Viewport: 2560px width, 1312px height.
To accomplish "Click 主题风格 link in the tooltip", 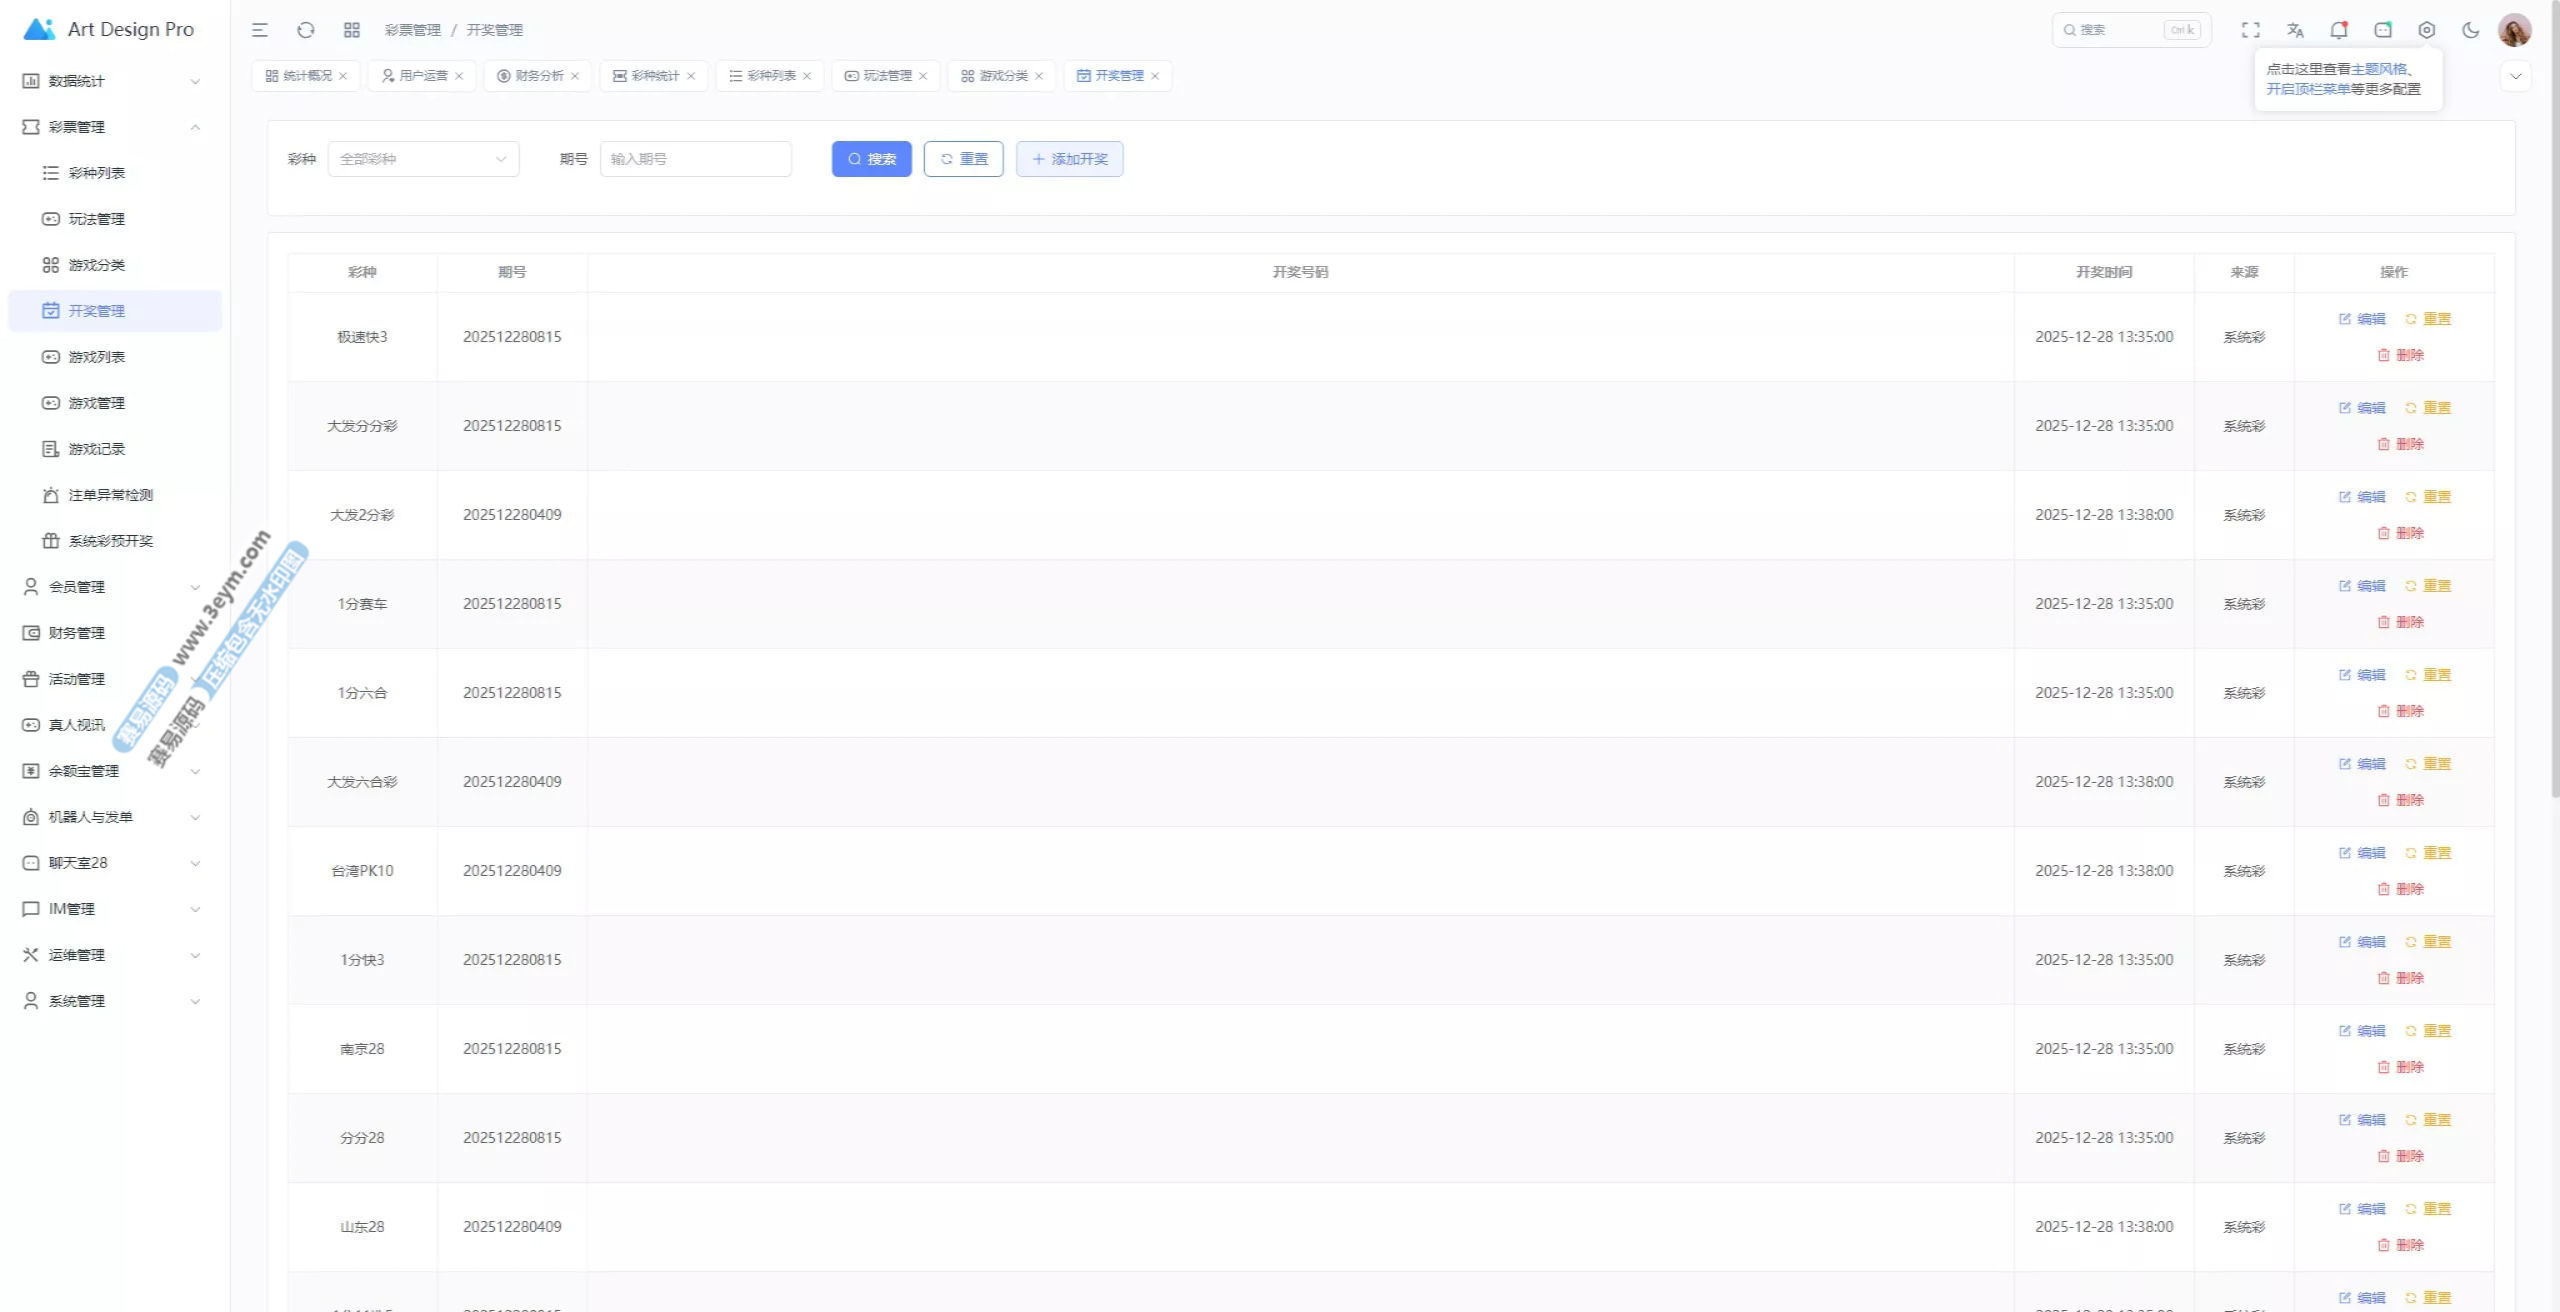I will 2378,69.
